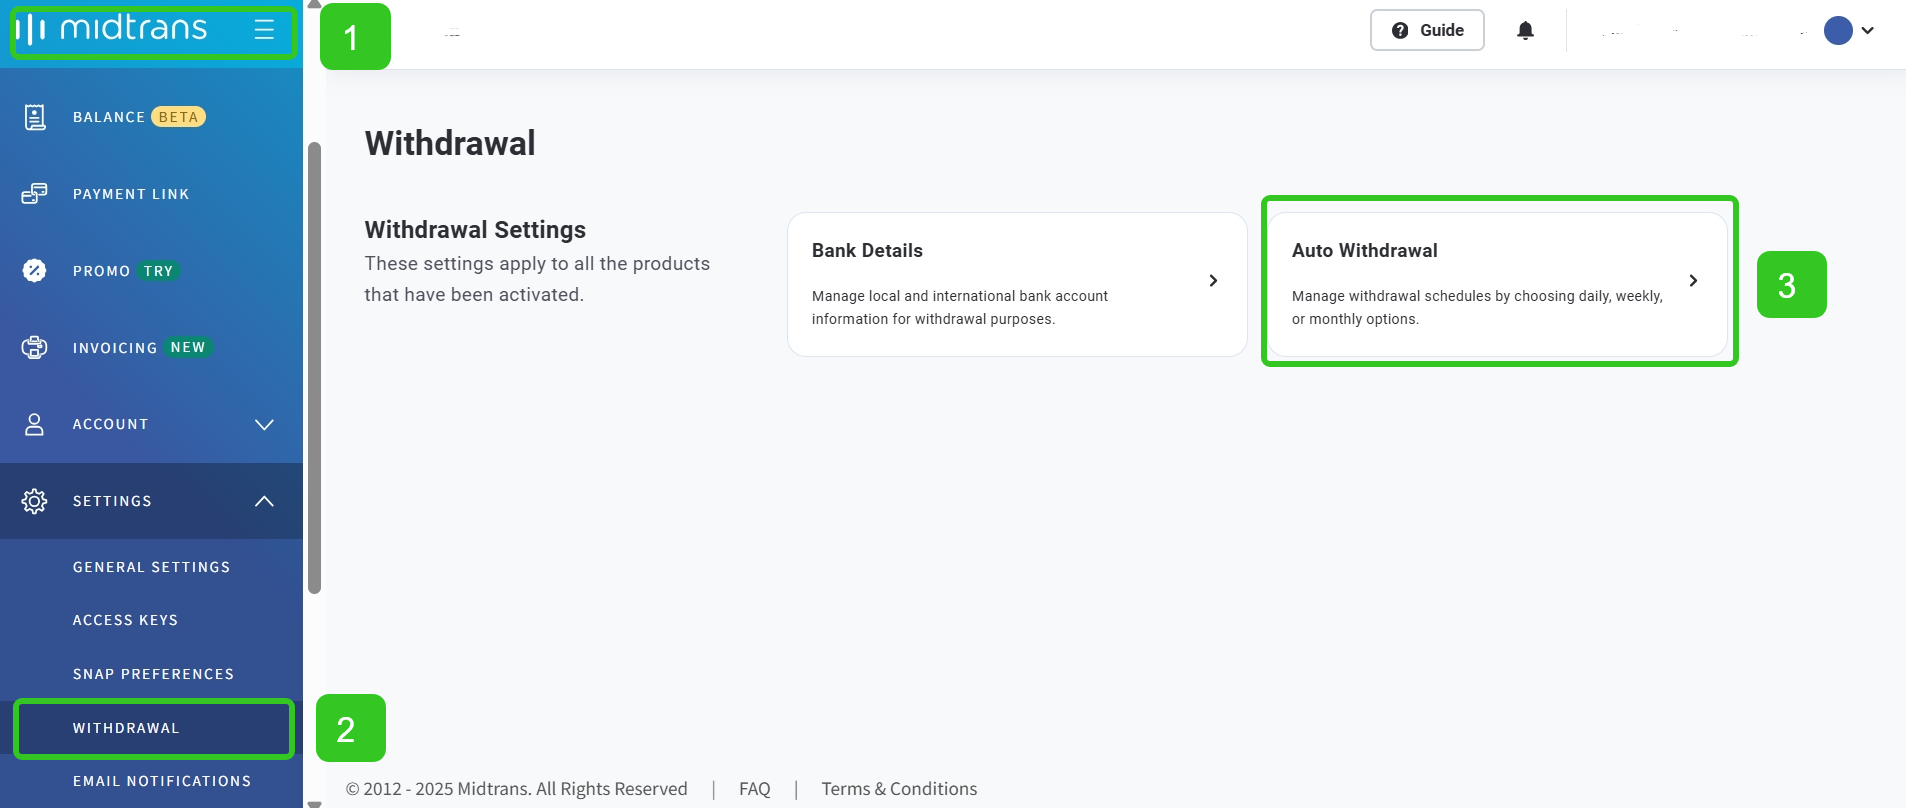1906x808 pixels.
Task: Click the Guide button
Action: [x=1427, y=30]
